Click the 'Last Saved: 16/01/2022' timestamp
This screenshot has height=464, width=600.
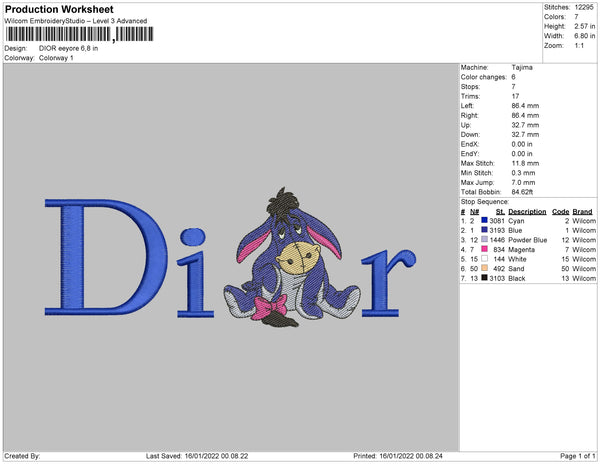click(197, 456)
